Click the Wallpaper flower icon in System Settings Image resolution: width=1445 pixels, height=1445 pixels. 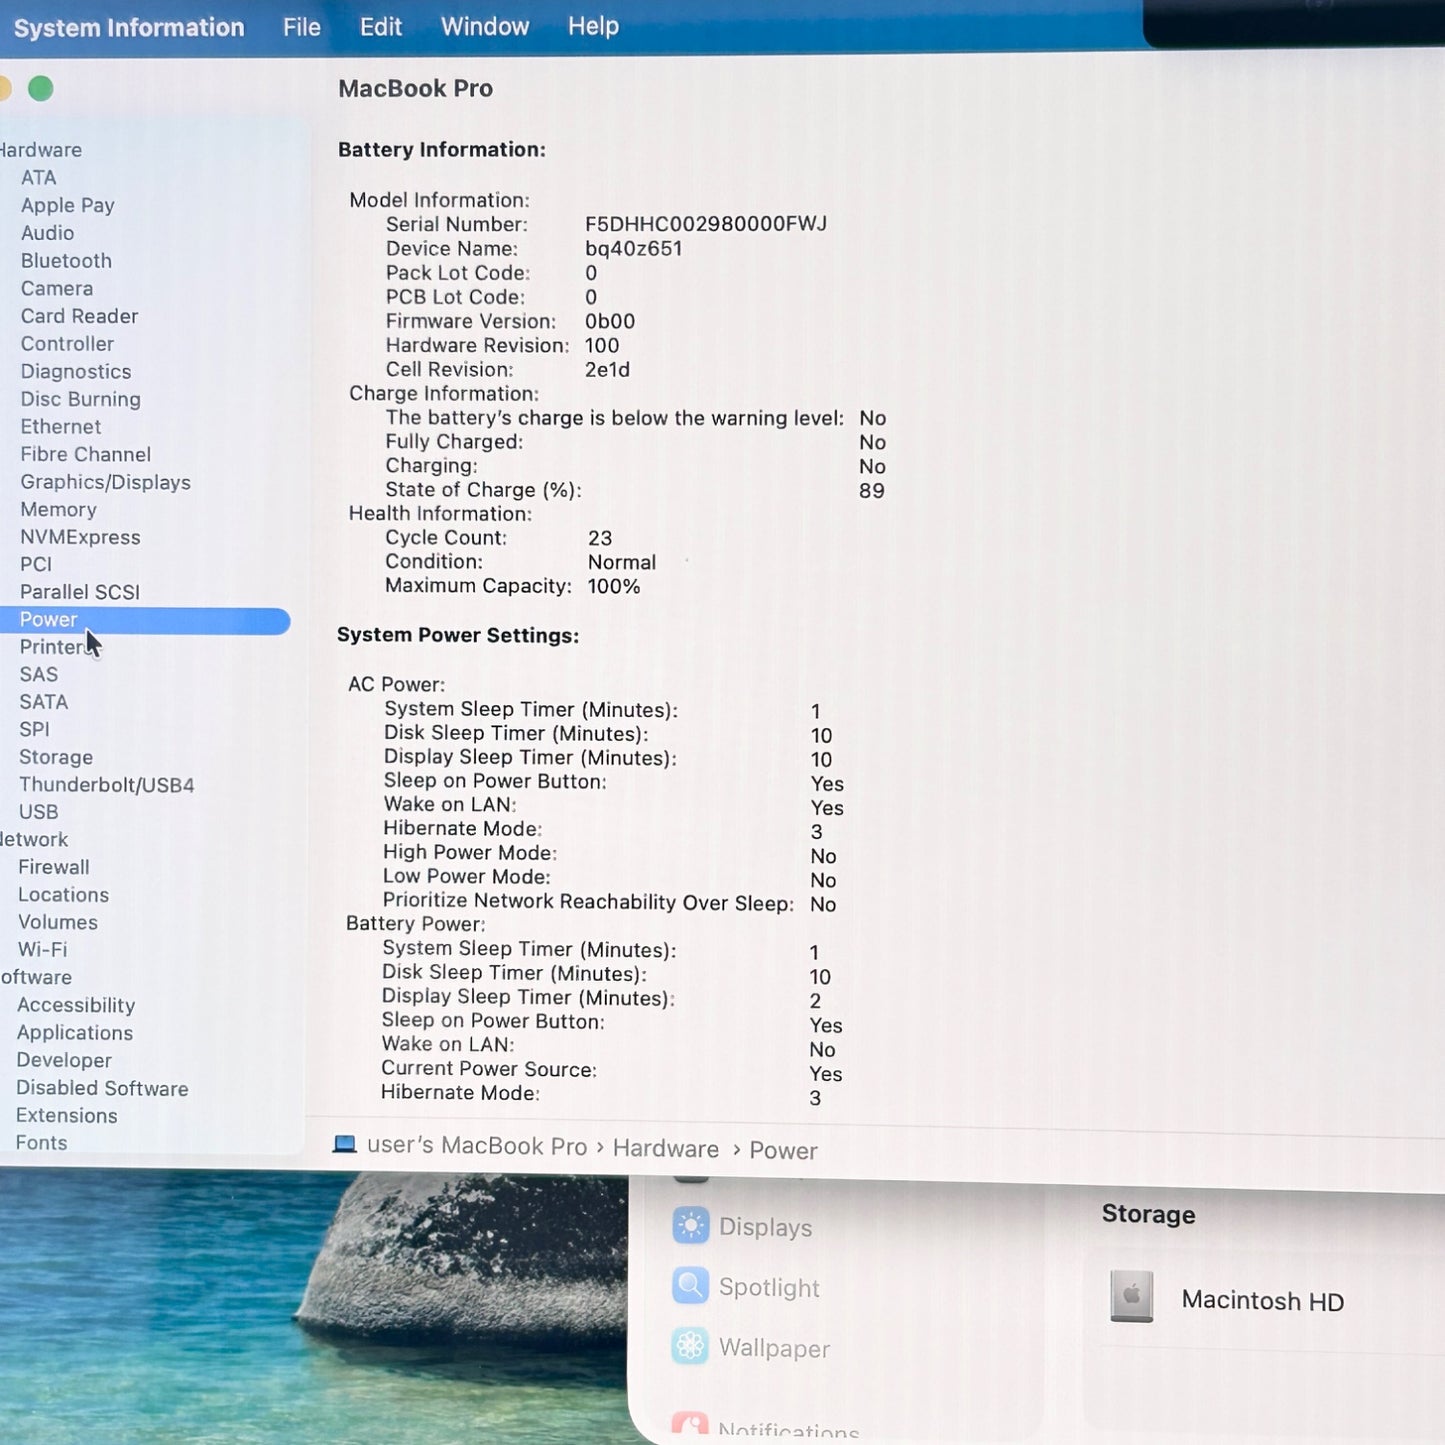click(691, 1346)
